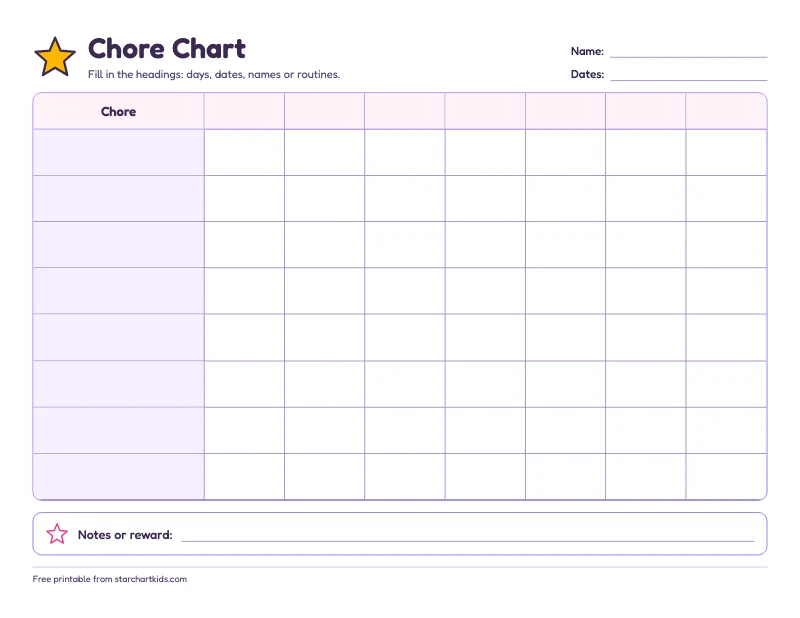The image size is (800, 618).
Task: Click the "Fill in the headings" subtitle text
Action: [214, 75]
